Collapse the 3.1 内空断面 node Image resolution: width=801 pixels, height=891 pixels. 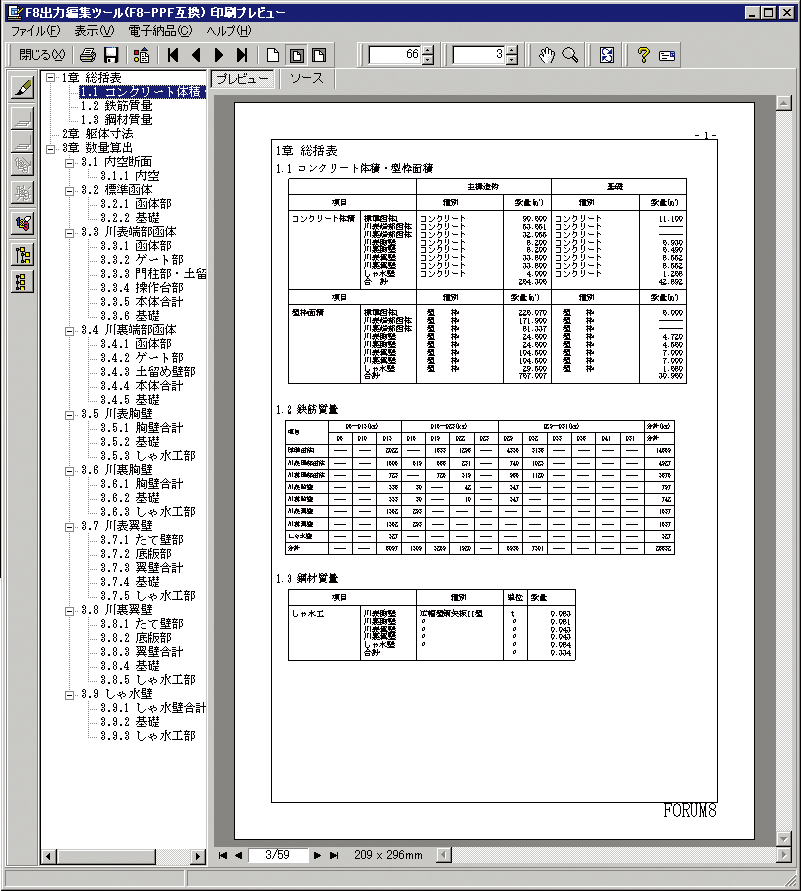click(x=69, y=163)
